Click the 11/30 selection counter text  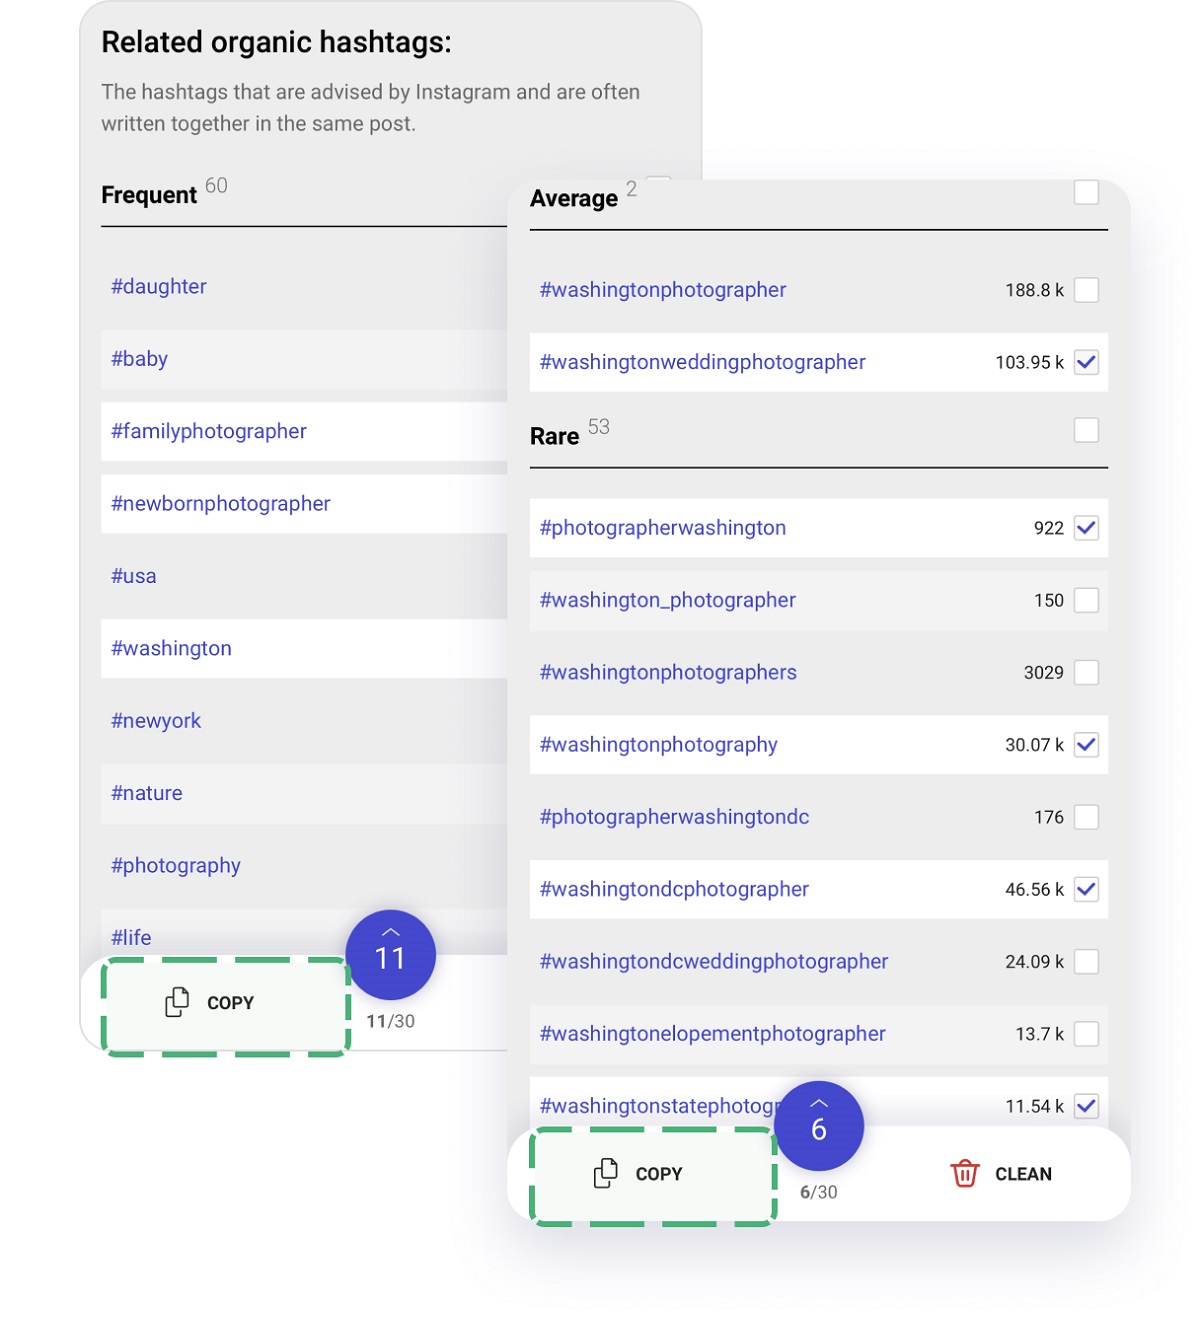pyautogui.click(x=390, y=1021)
